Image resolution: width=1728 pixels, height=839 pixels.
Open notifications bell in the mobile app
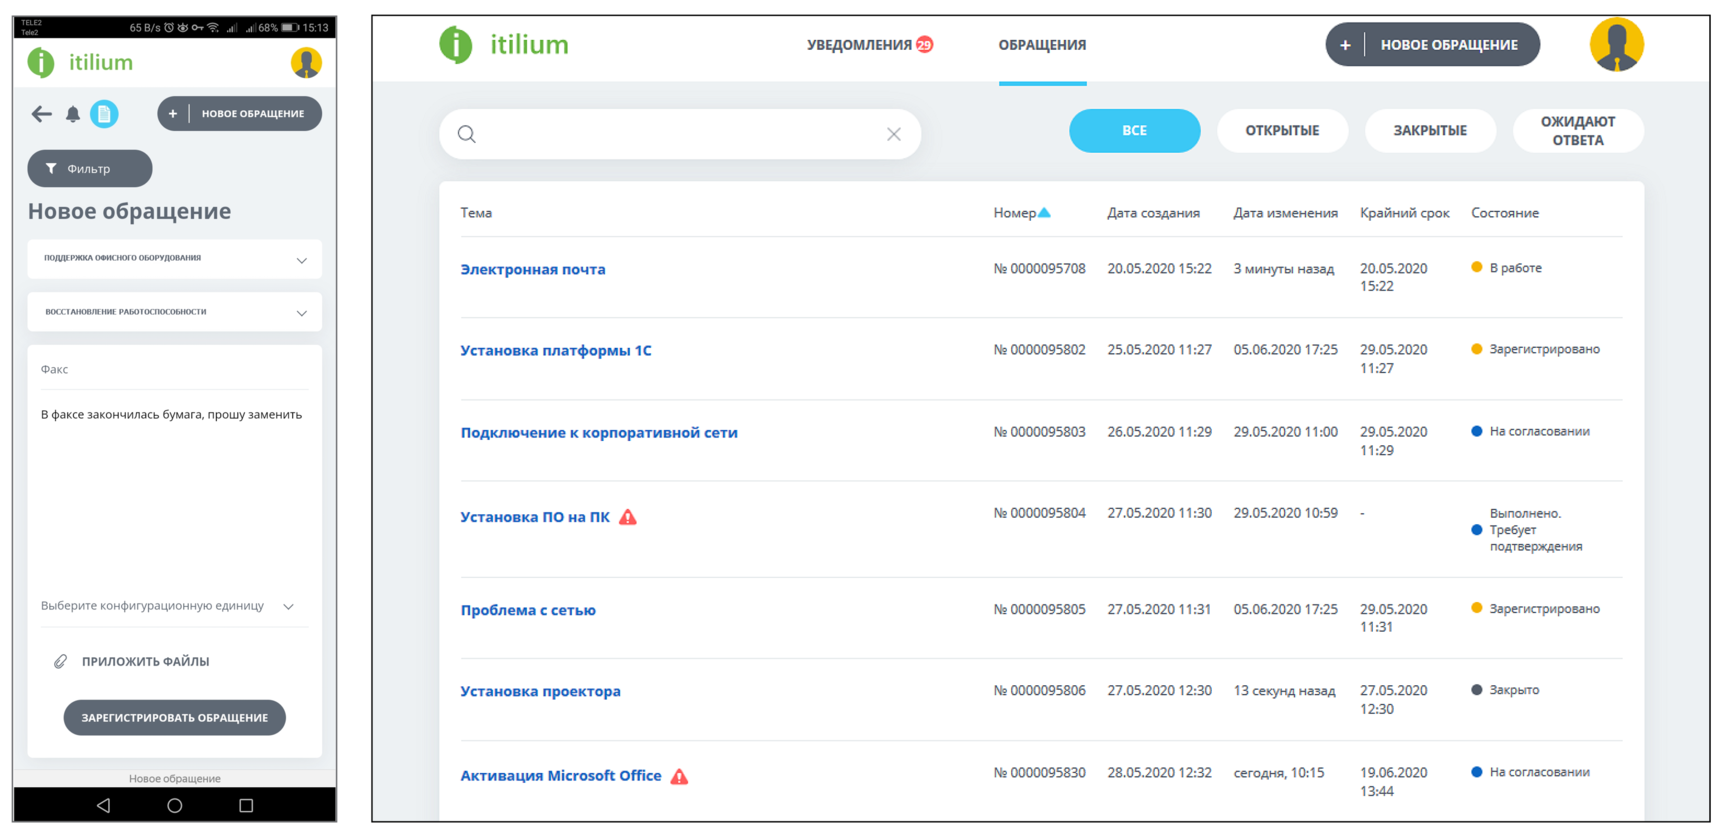[73, 114]
